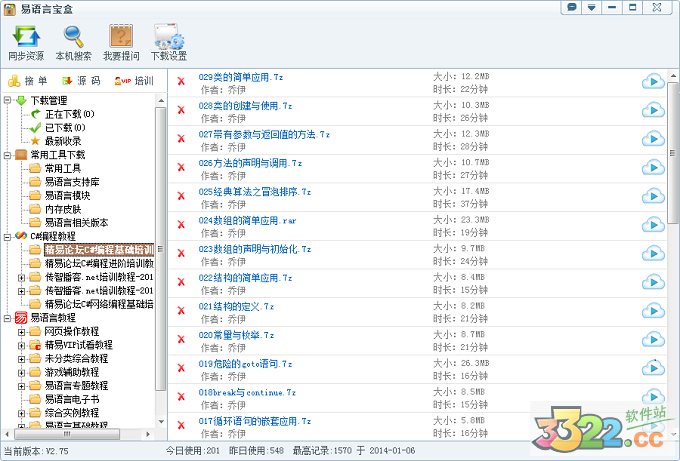Download 023数组的声明与初始化 via cloud icon
Viewport: 680px width, 461px height.
tap(653, 253)
